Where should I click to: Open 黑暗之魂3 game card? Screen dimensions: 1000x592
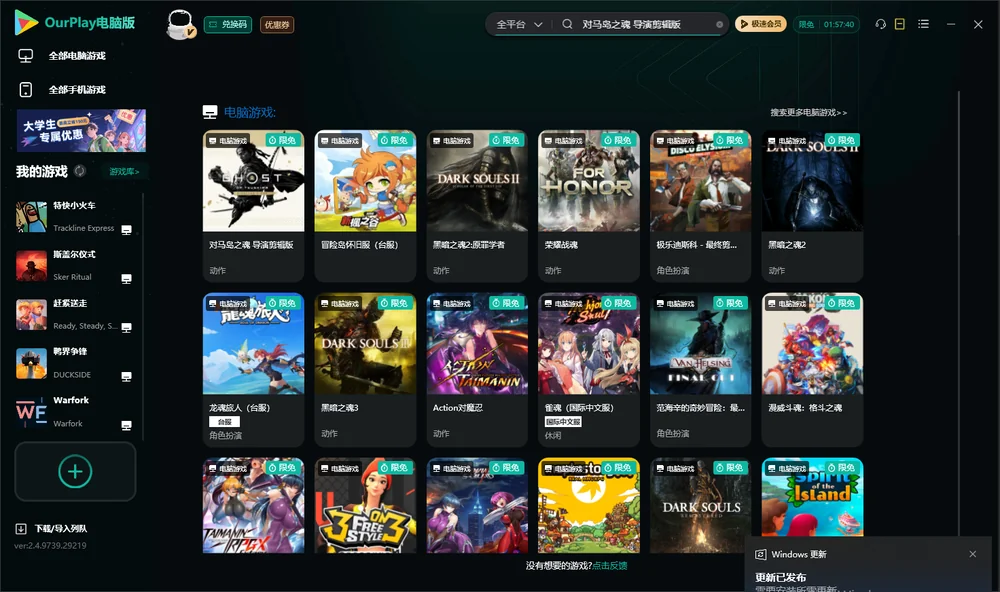tap(365, 369)
